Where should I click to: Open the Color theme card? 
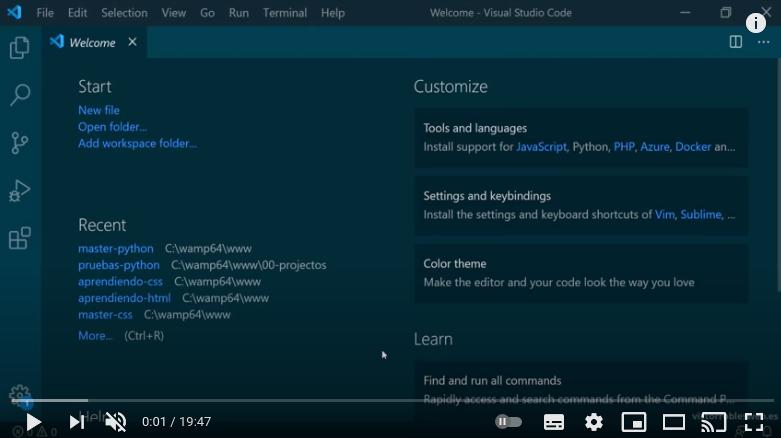581,273
